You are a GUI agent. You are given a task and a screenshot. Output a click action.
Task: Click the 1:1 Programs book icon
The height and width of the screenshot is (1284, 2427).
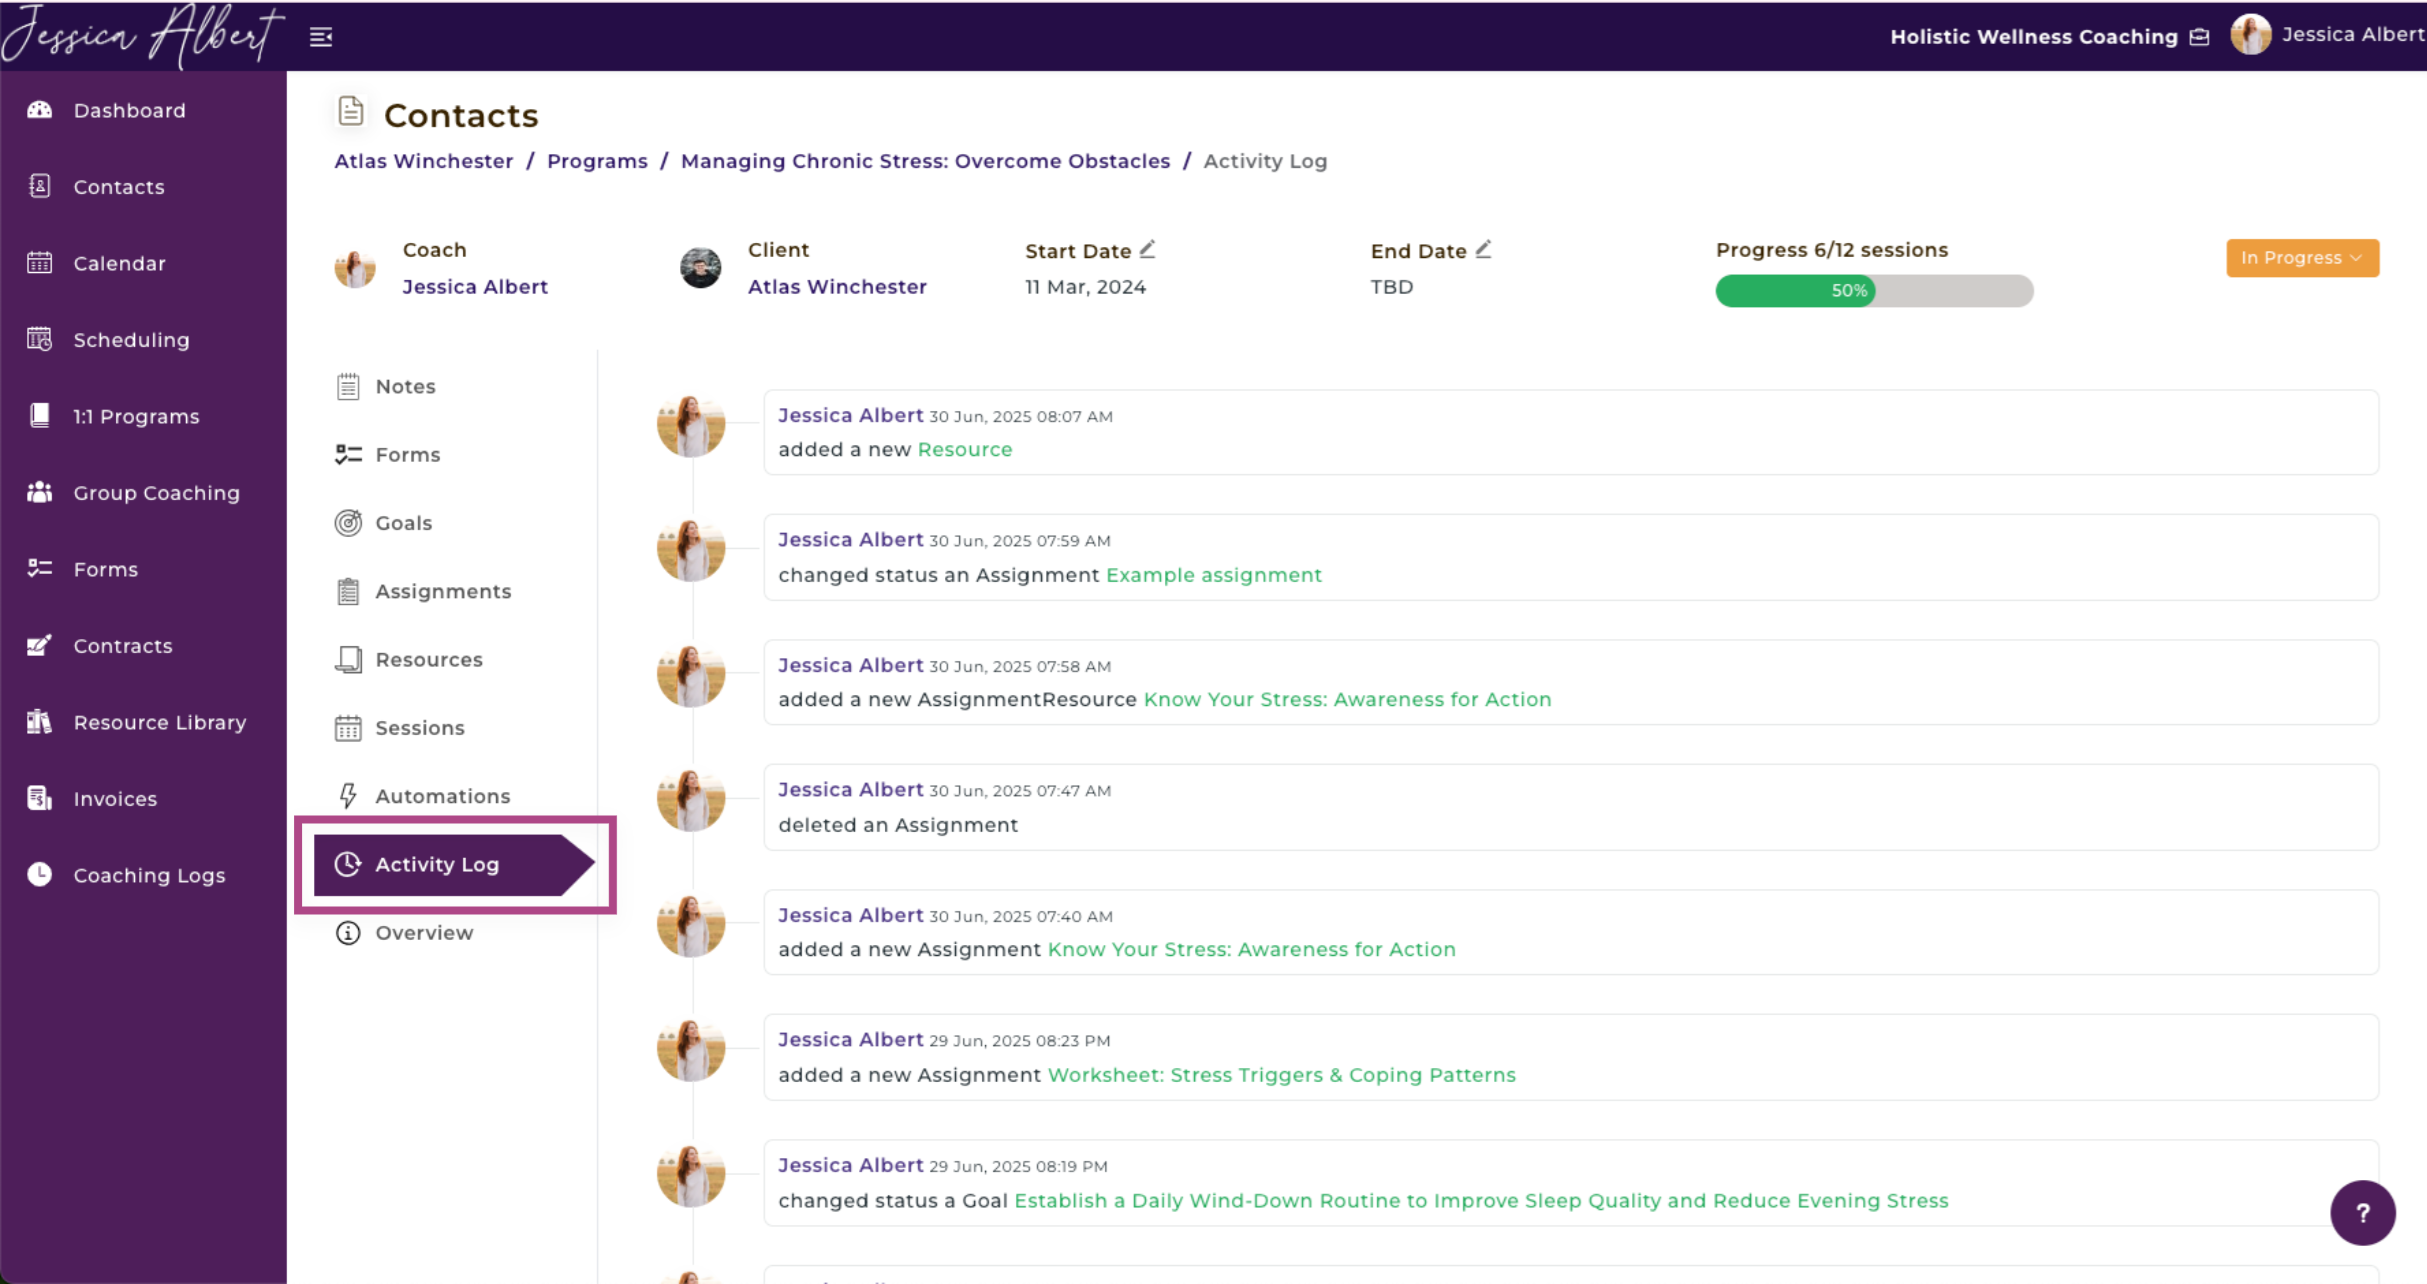tap(39, 416)
